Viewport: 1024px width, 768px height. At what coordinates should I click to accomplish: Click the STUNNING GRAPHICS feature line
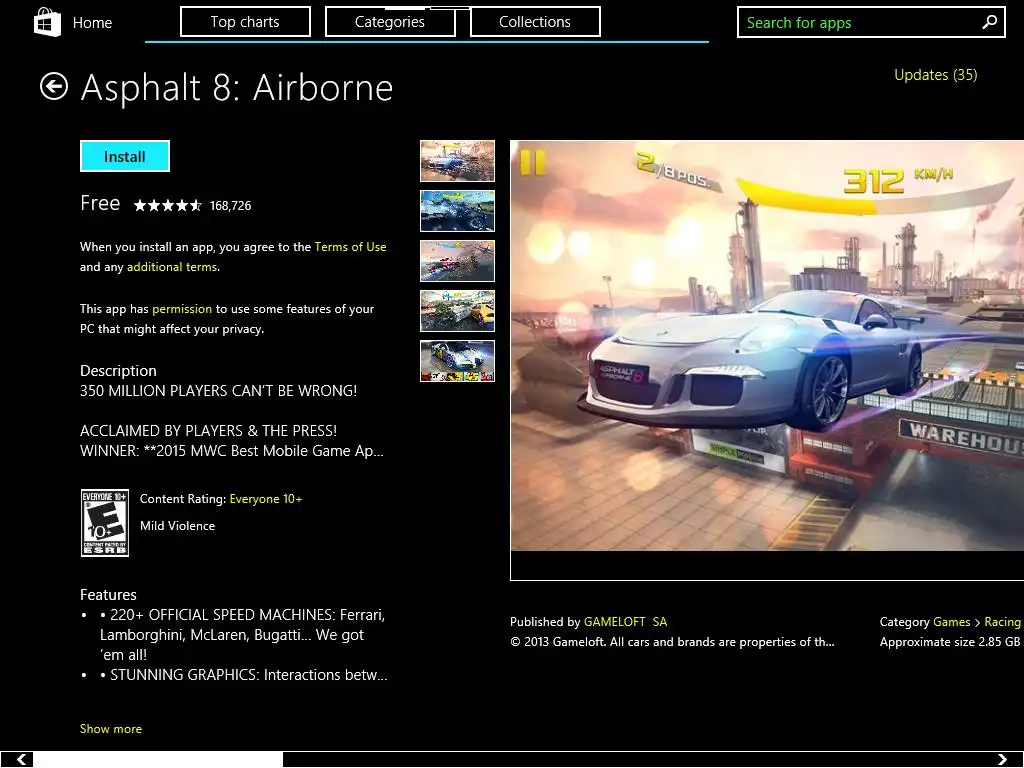(244, 675)
